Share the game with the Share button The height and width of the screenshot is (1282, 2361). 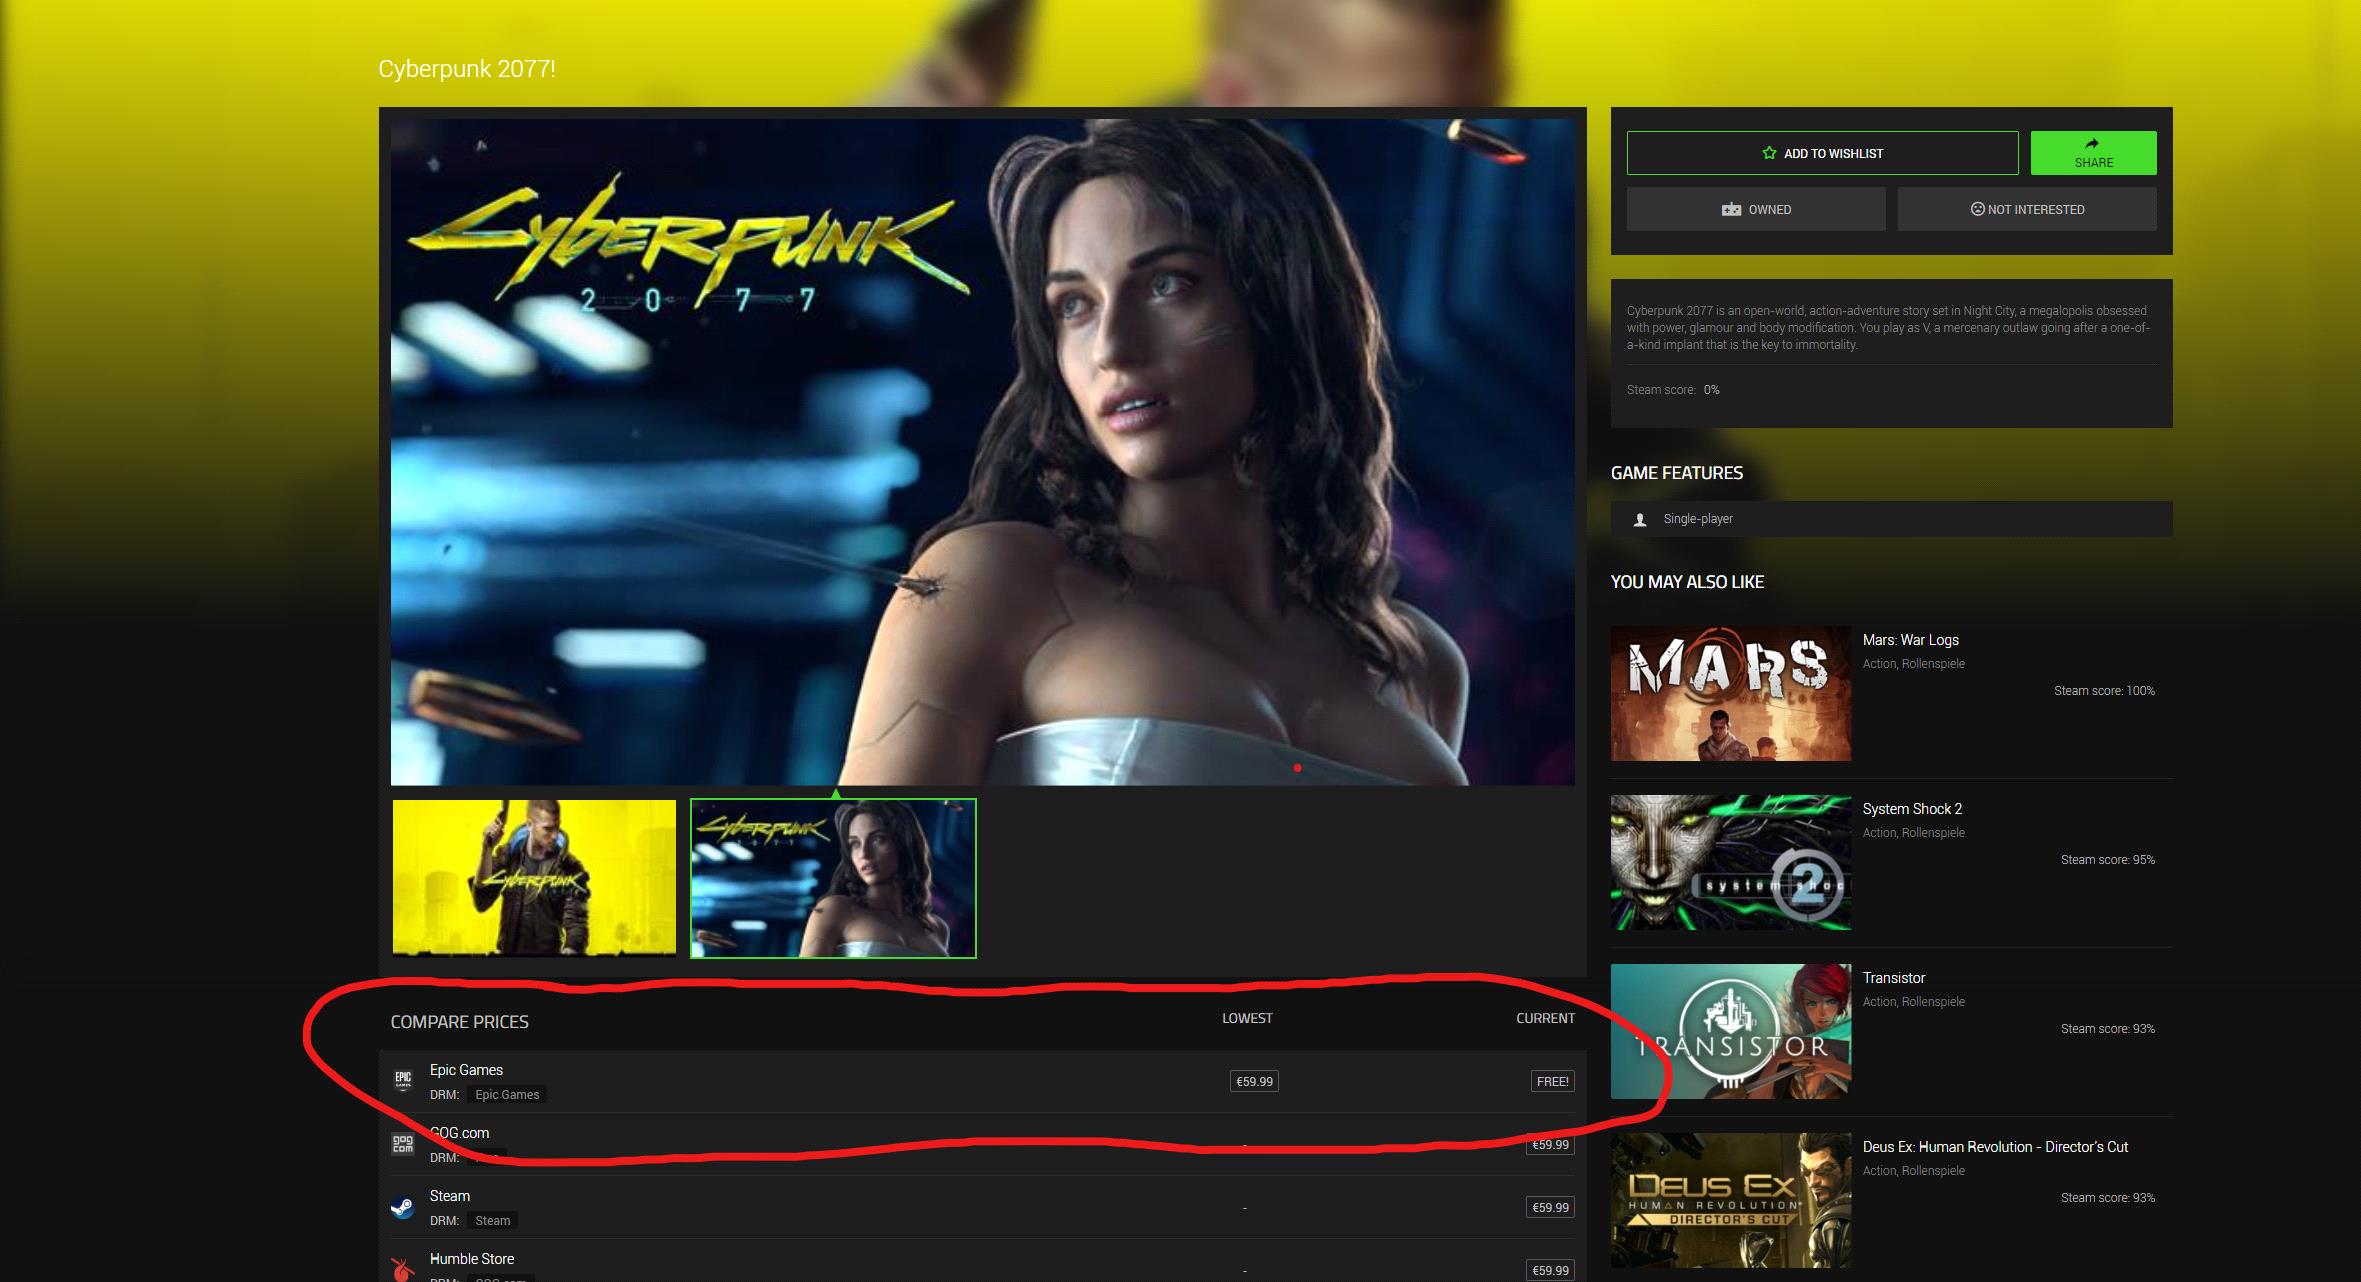pos(2093,153)
